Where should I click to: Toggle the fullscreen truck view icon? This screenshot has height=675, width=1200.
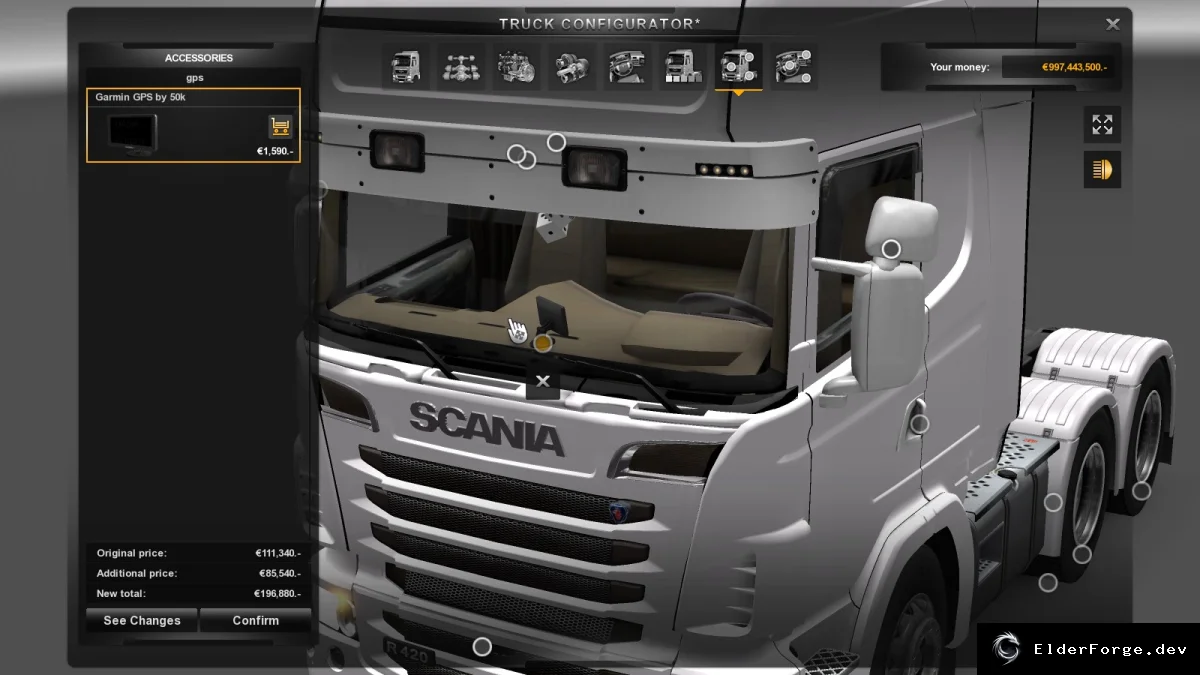[x=1102, y=125]
